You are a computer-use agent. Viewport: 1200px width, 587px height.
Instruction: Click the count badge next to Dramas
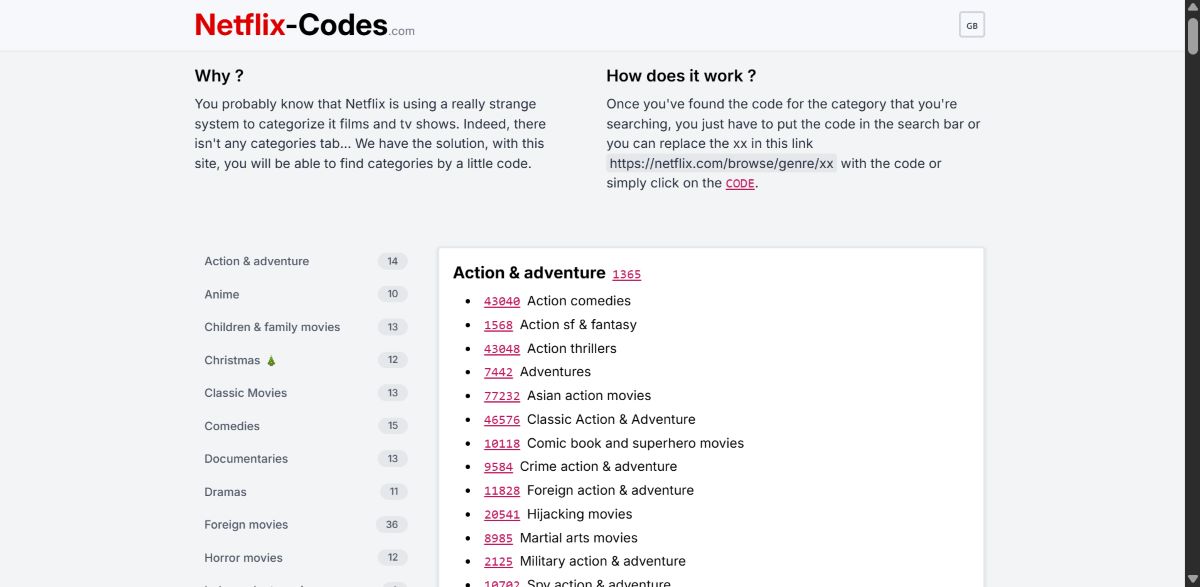coord(392,491)
